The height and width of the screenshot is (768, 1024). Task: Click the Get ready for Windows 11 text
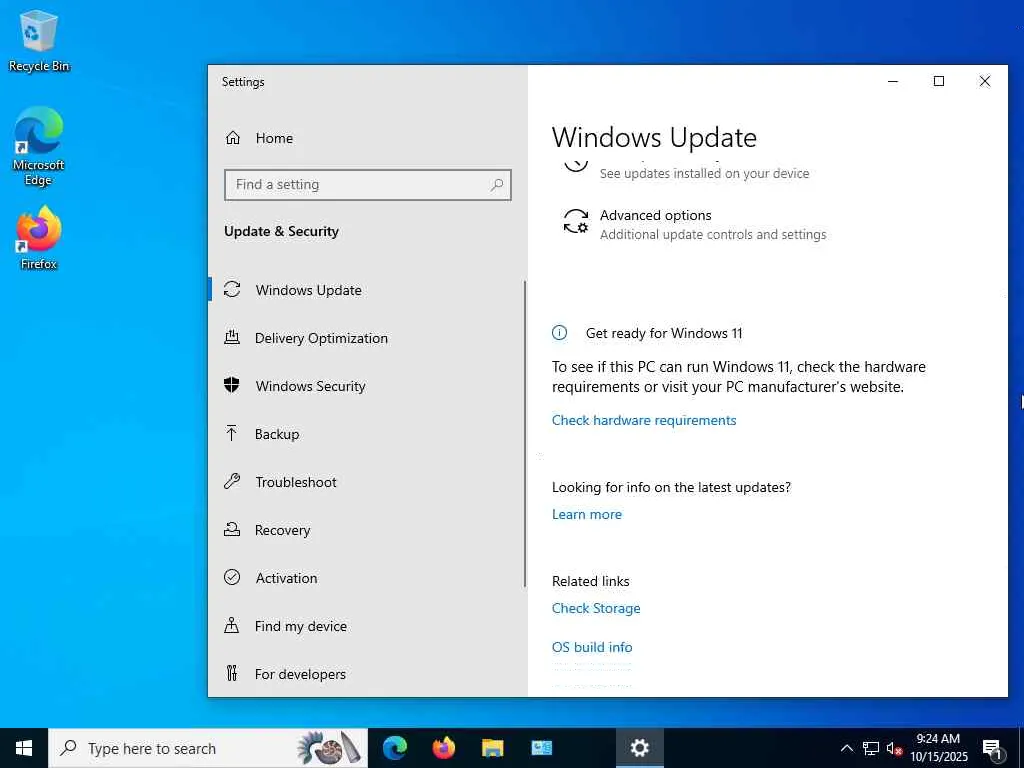(x=664, y=333)
